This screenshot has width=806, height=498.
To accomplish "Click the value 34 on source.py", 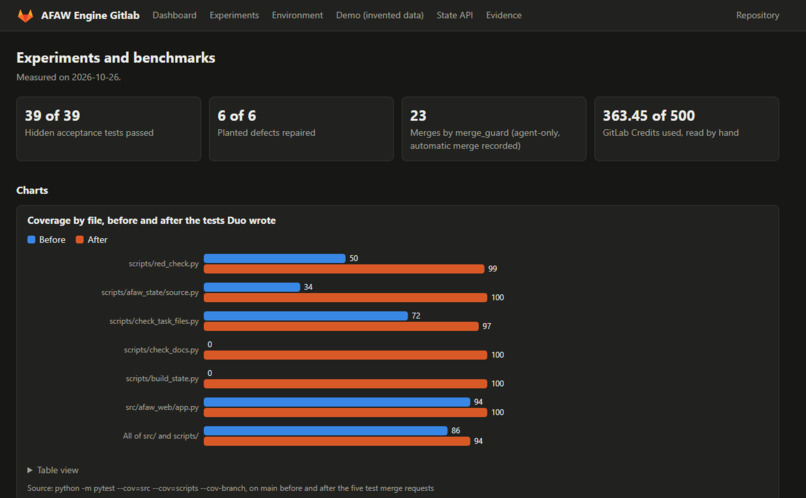I will coord(308,287).
